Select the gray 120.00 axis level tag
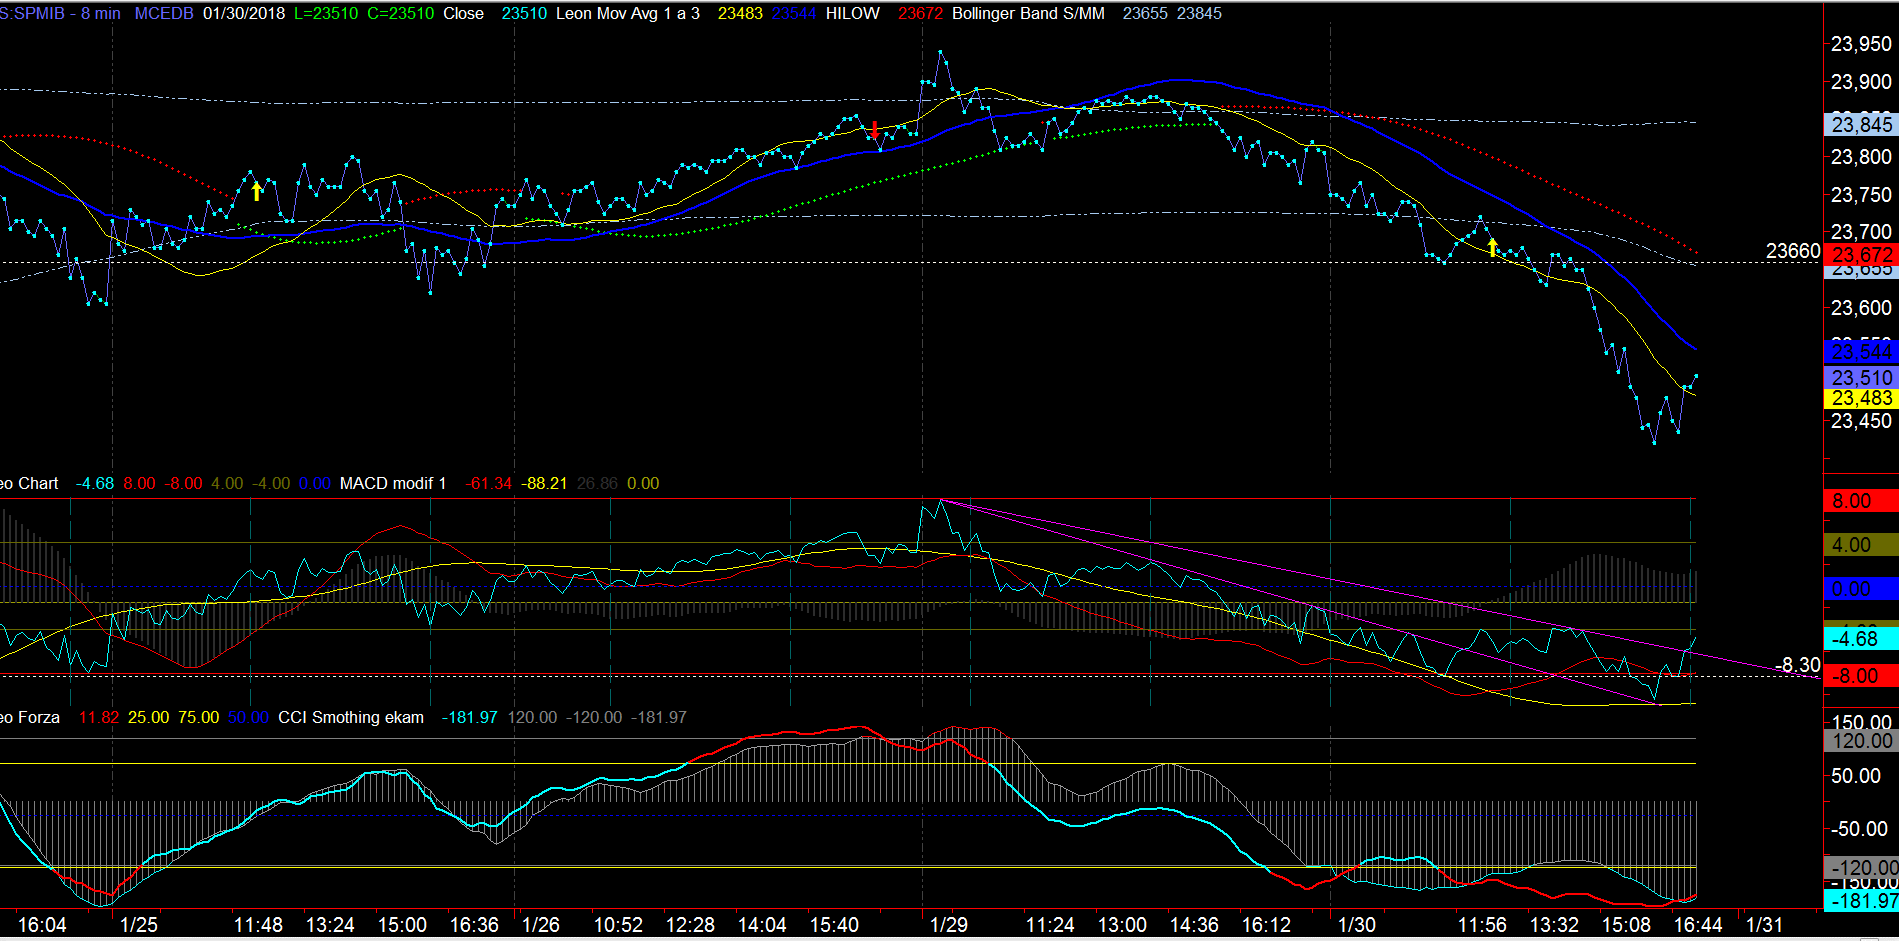The height and width of the screenshot is (941, 1899). click(x=1861, y=741)
